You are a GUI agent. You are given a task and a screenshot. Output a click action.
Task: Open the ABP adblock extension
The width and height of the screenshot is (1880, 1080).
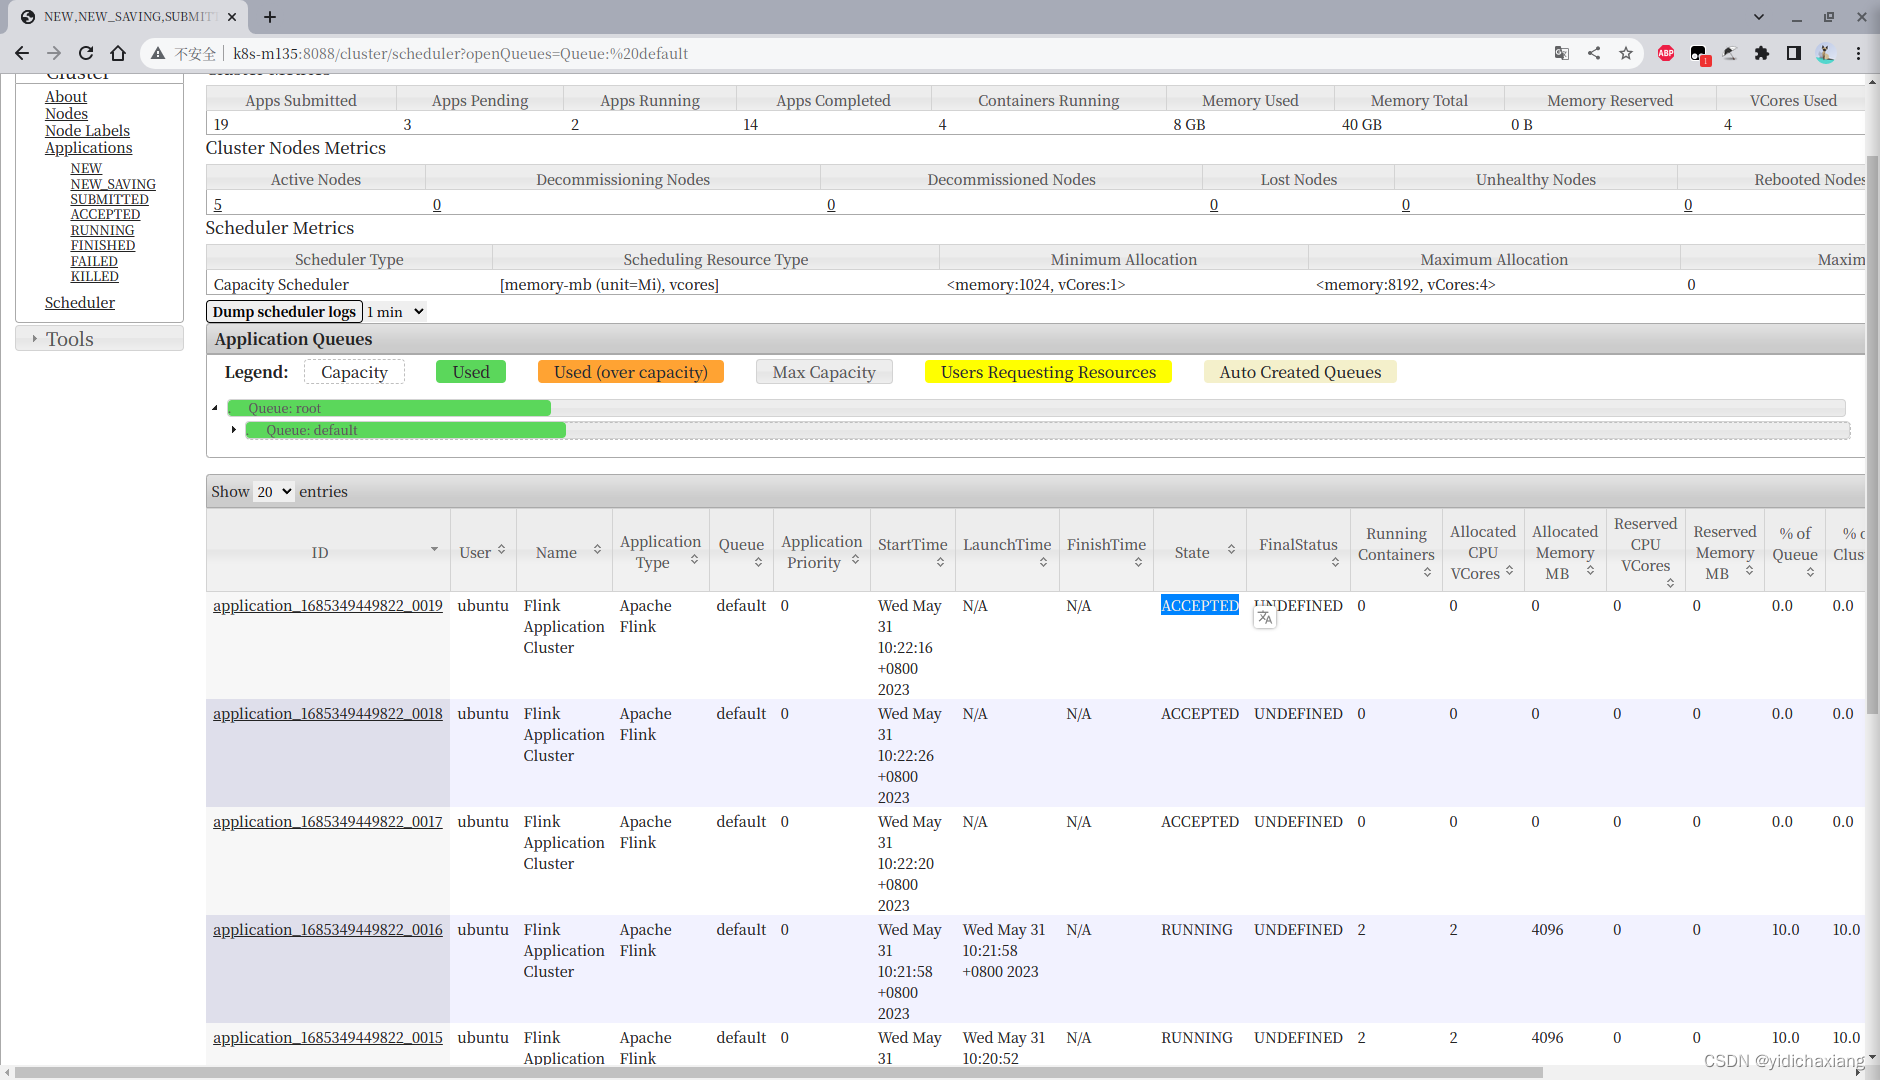1666,53
